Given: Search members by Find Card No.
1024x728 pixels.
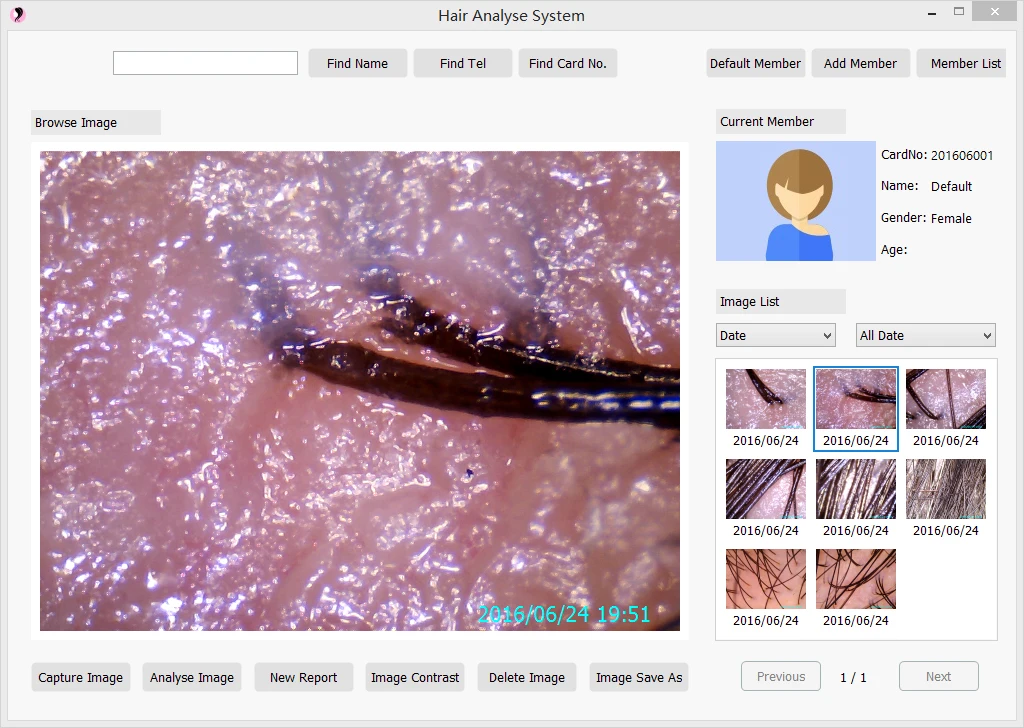Looking at the screenshot, I should 567,63.
